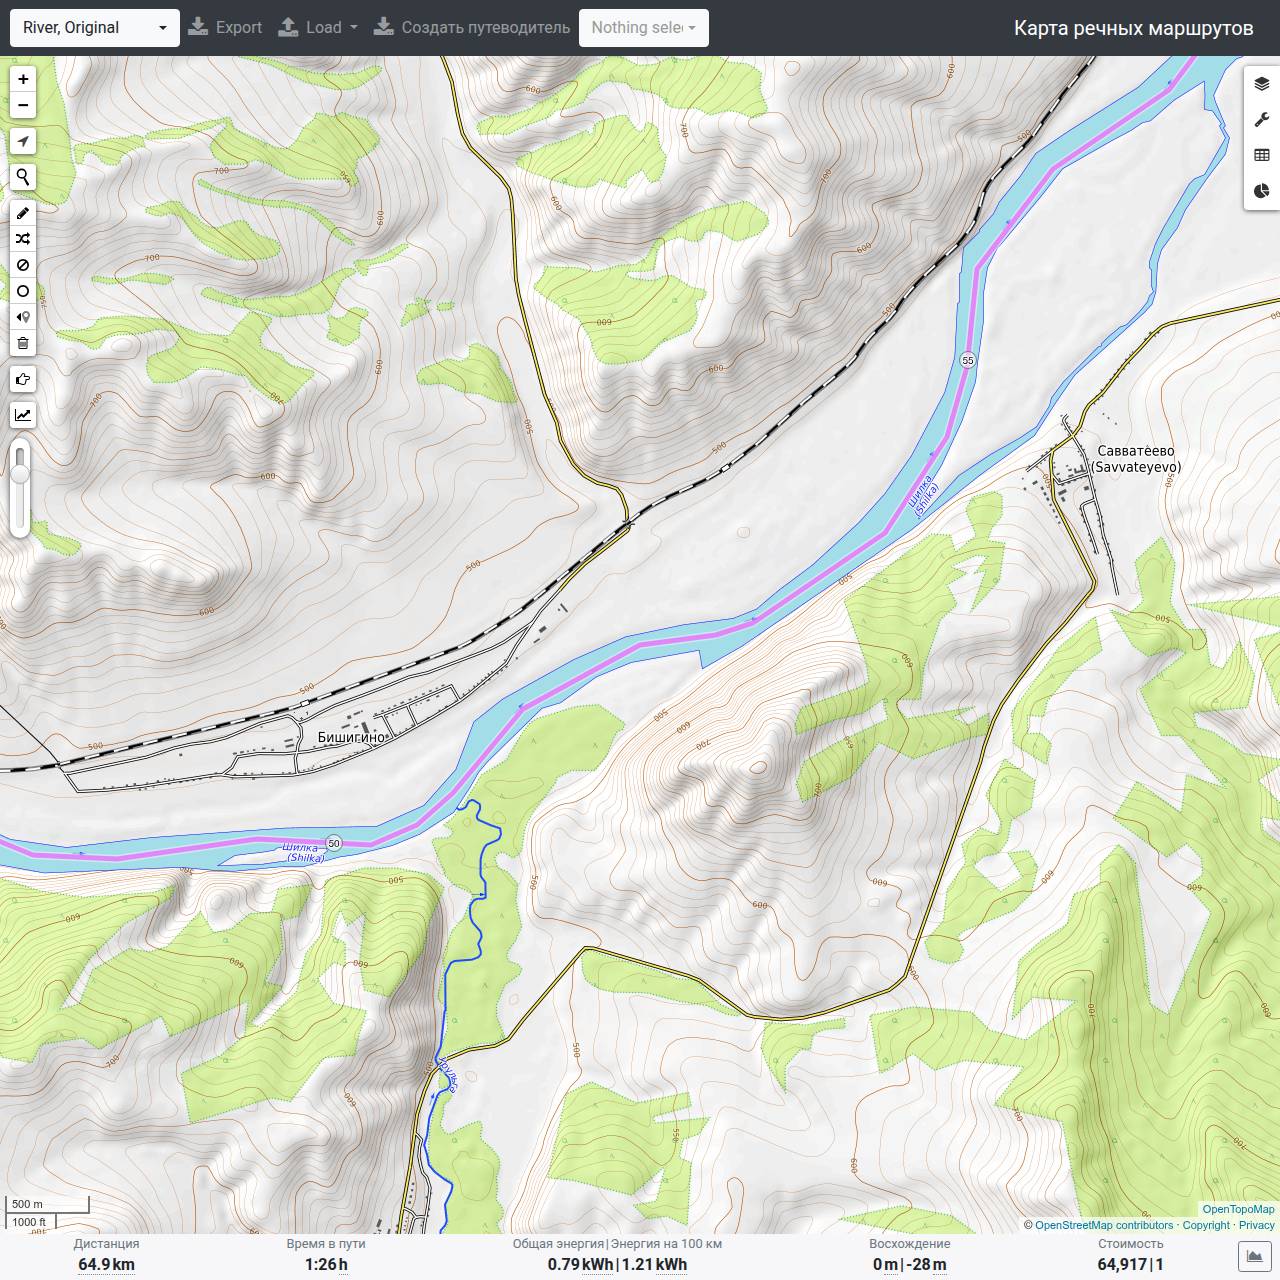1280x1280 pixels.
Task: Toggle the elevation chart button at bottom right
Action: 1254,1256
